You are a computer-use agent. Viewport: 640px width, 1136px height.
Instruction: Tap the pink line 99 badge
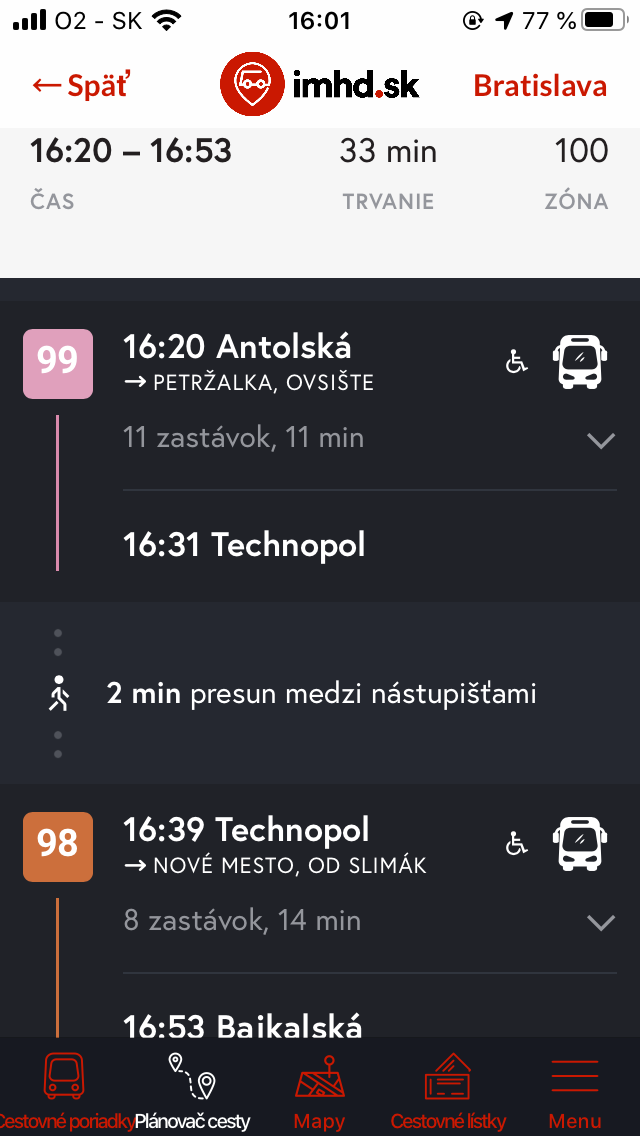click(58, 362)
